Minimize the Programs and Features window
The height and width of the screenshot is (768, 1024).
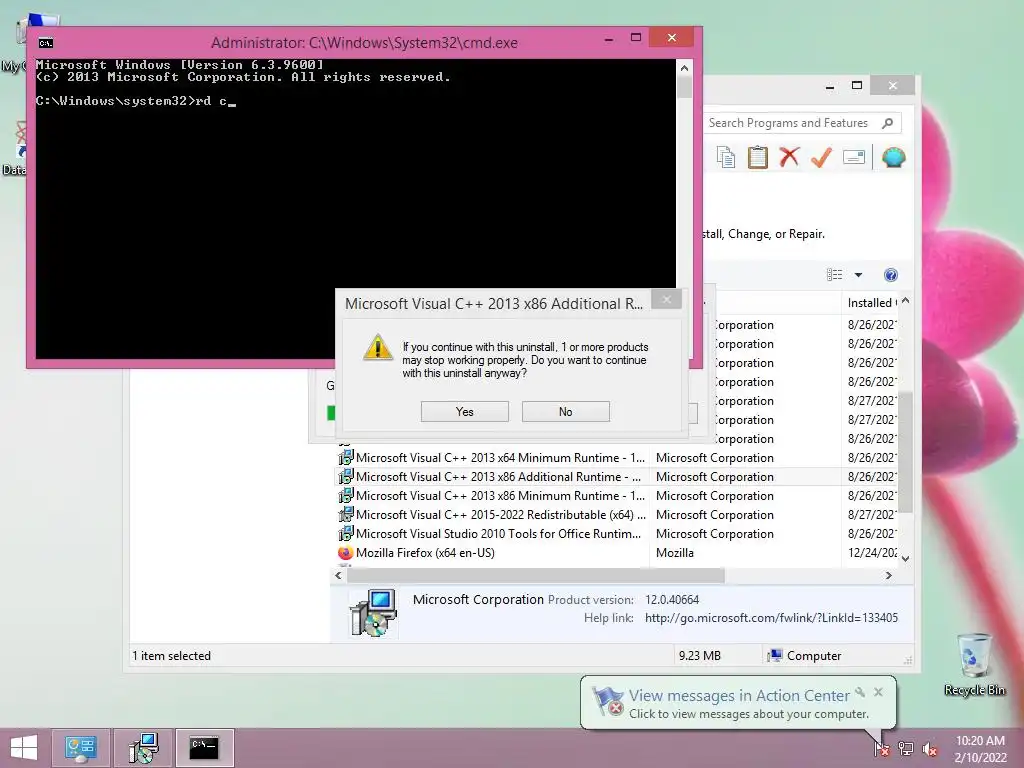830,86
